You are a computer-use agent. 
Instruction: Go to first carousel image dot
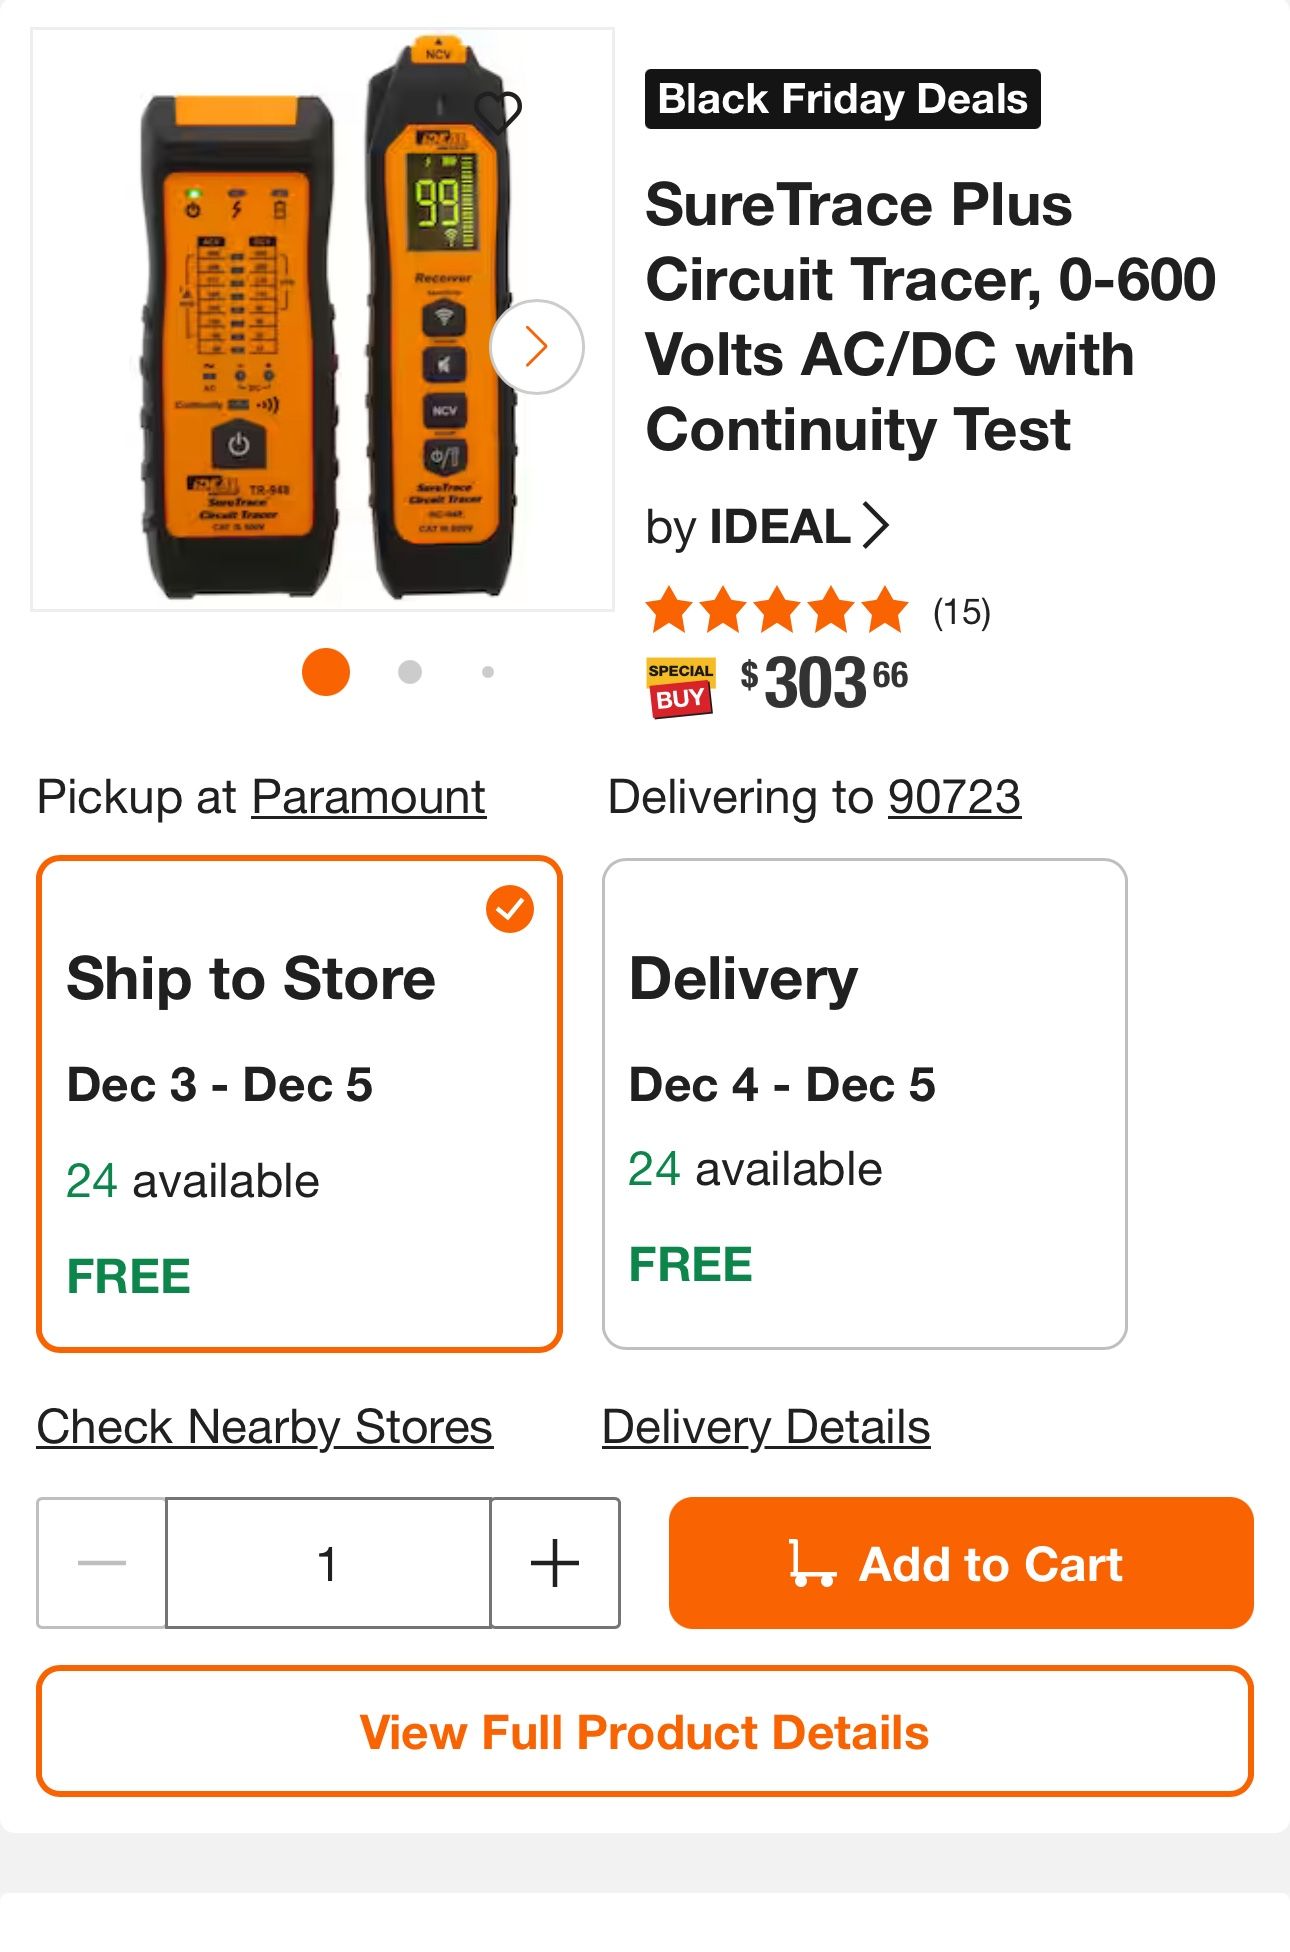point(326,671)
